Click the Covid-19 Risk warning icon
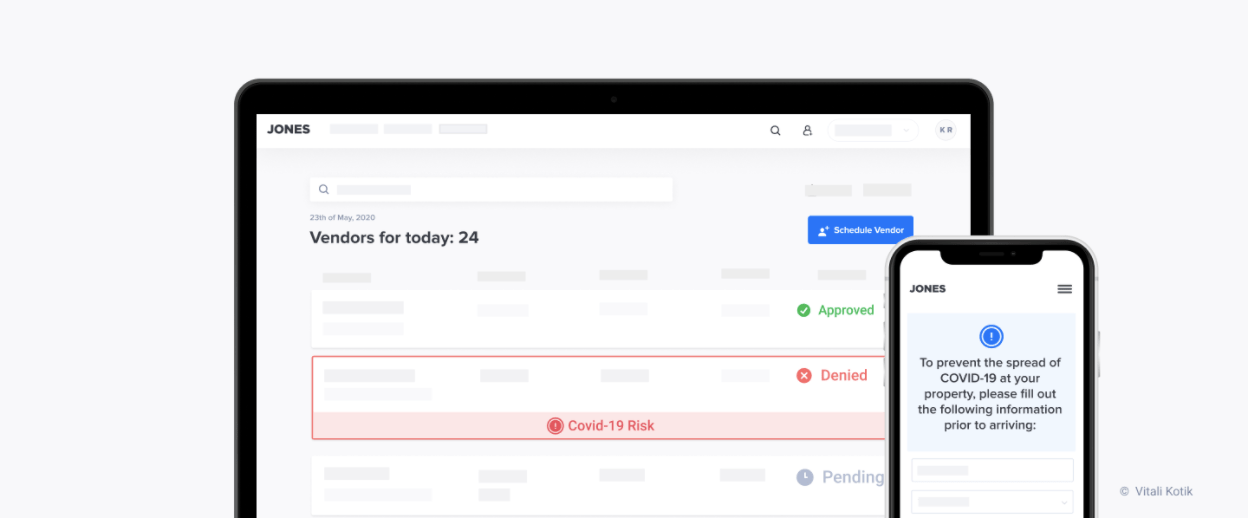This screenshot has width=1250, height=522. [x=555, y=426]
